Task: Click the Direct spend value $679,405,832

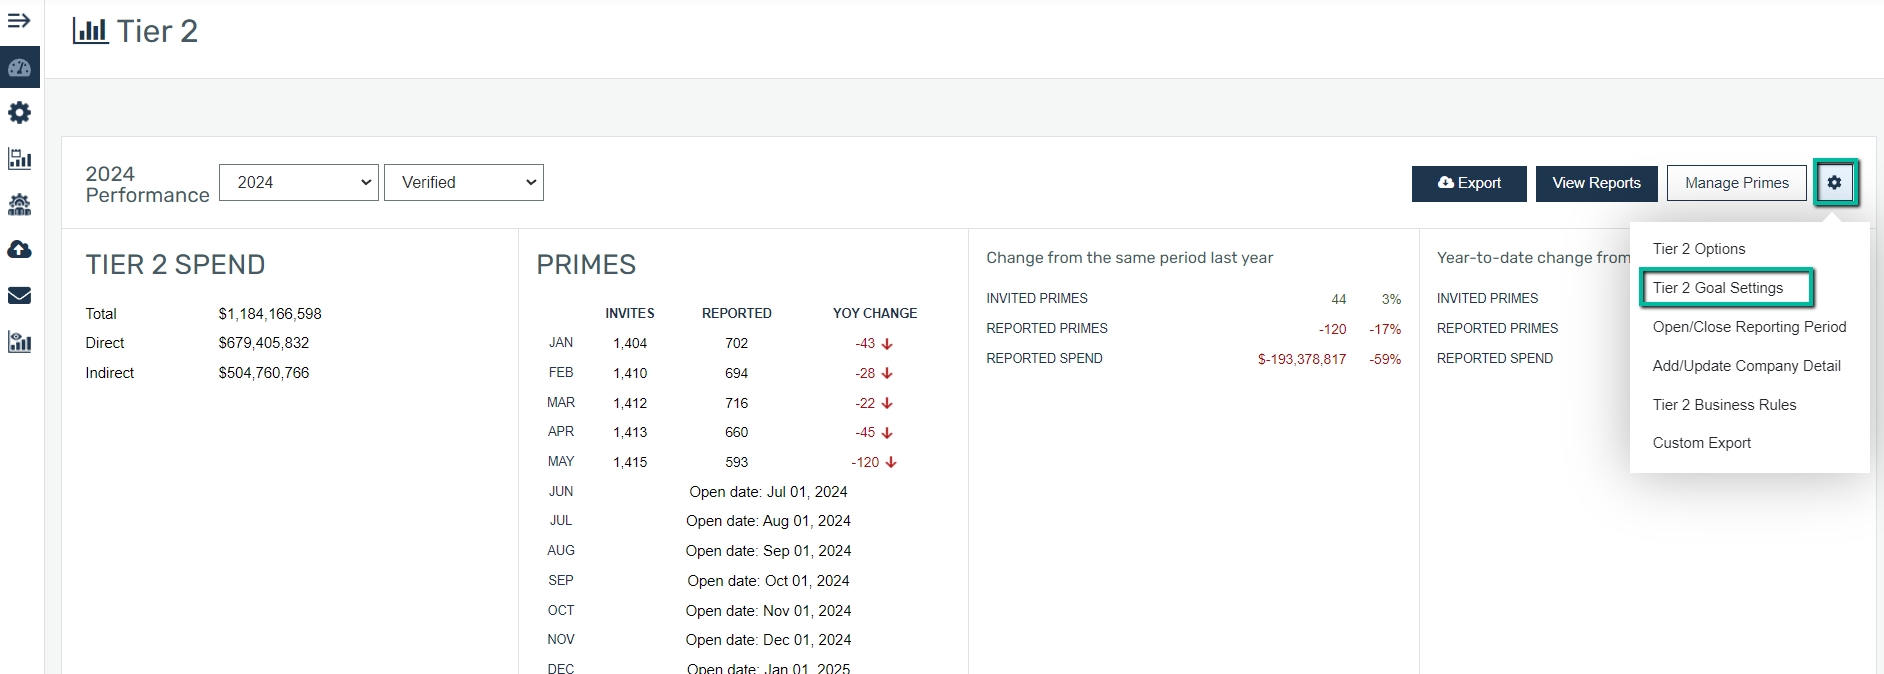Action: pos(264,343)
